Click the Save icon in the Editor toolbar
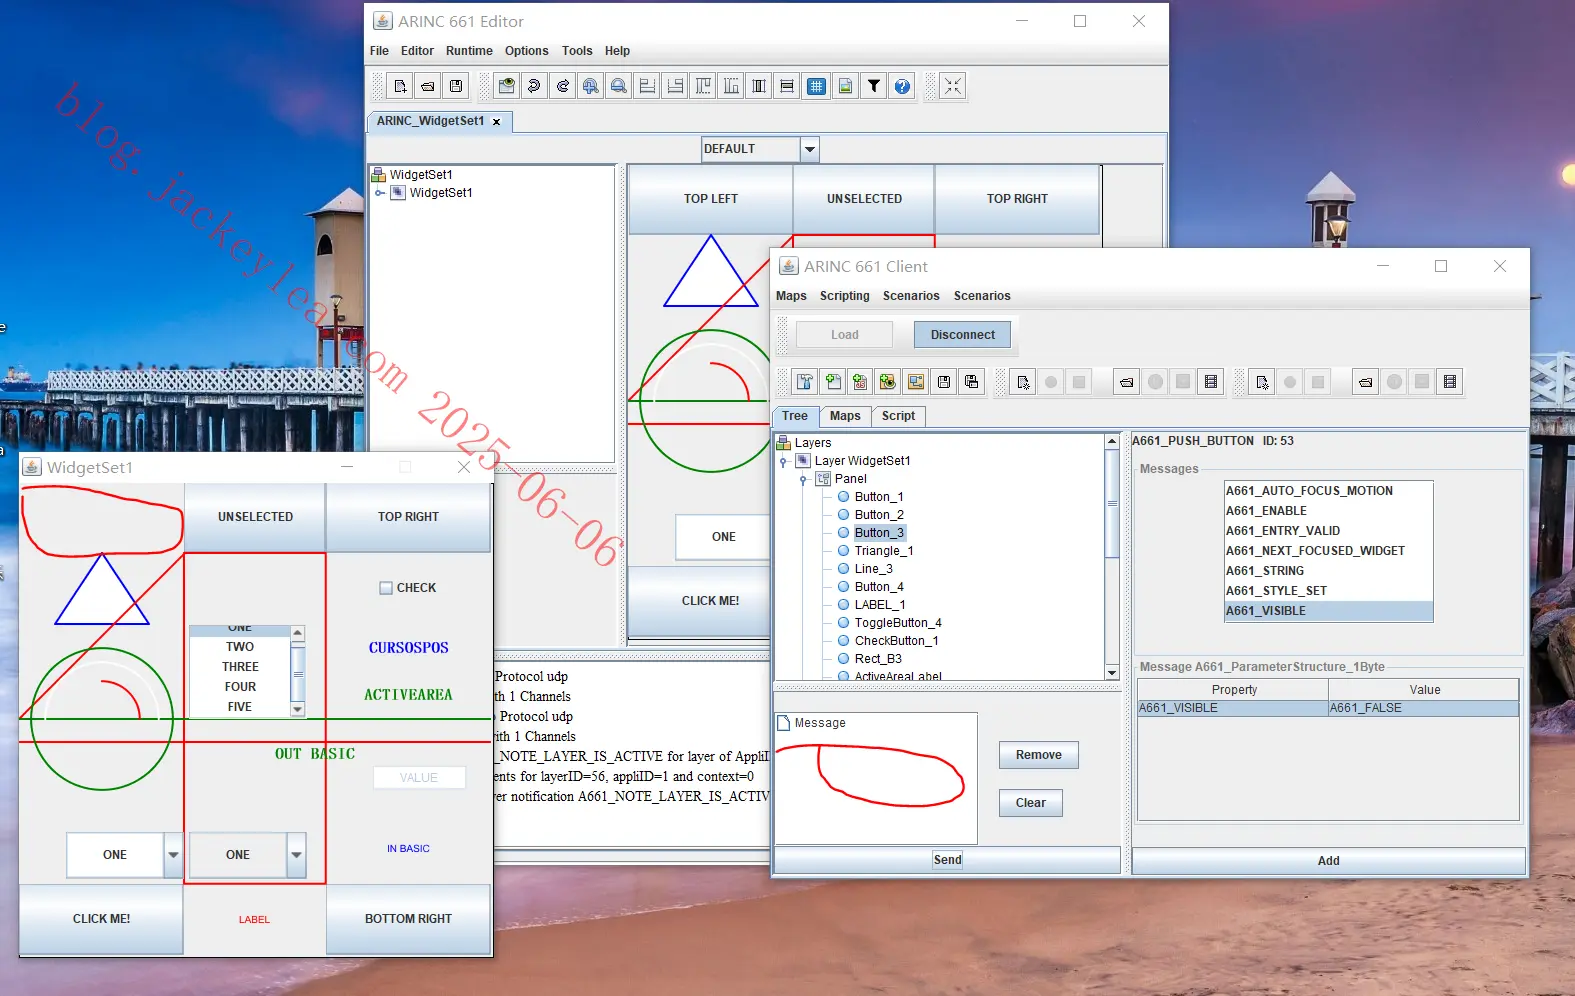This screenshot has height=996, width=1575. pyautogui.click(x=456, y=86)
